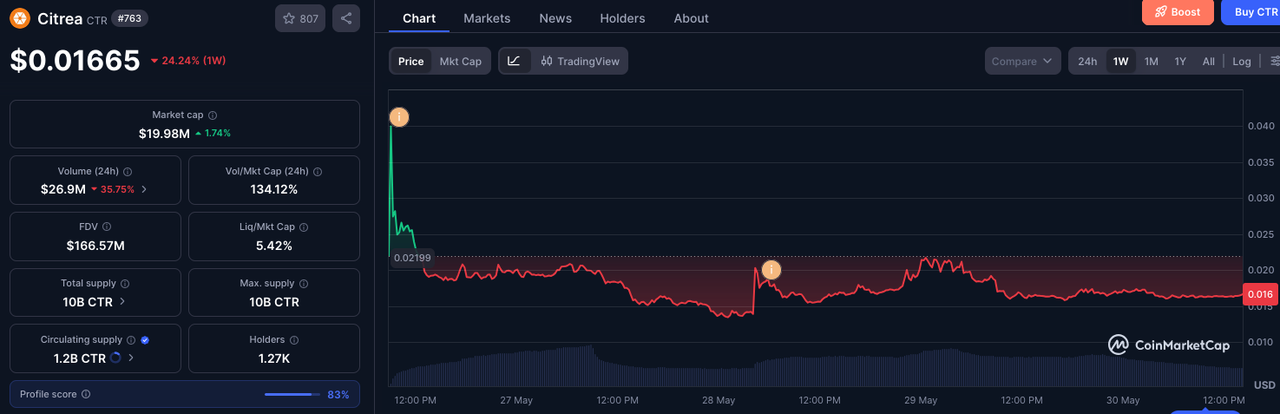Click the $26.9M volume value
This screenshot has height=414, width=1280.
point(62,189)
